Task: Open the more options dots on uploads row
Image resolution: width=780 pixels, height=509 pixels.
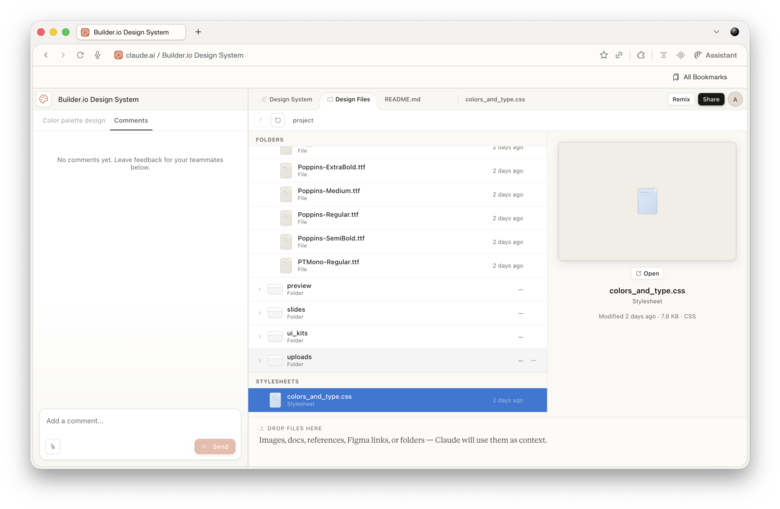Action: [533, 360]
